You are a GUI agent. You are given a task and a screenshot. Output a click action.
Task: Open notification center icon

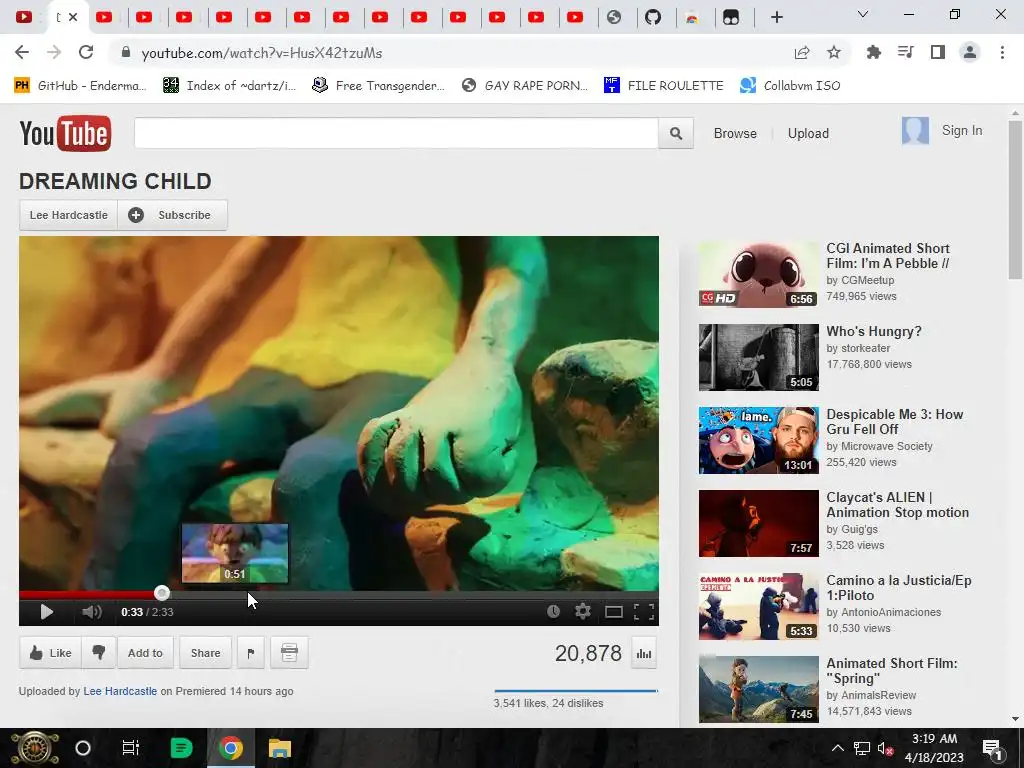(x=992, y=748)
